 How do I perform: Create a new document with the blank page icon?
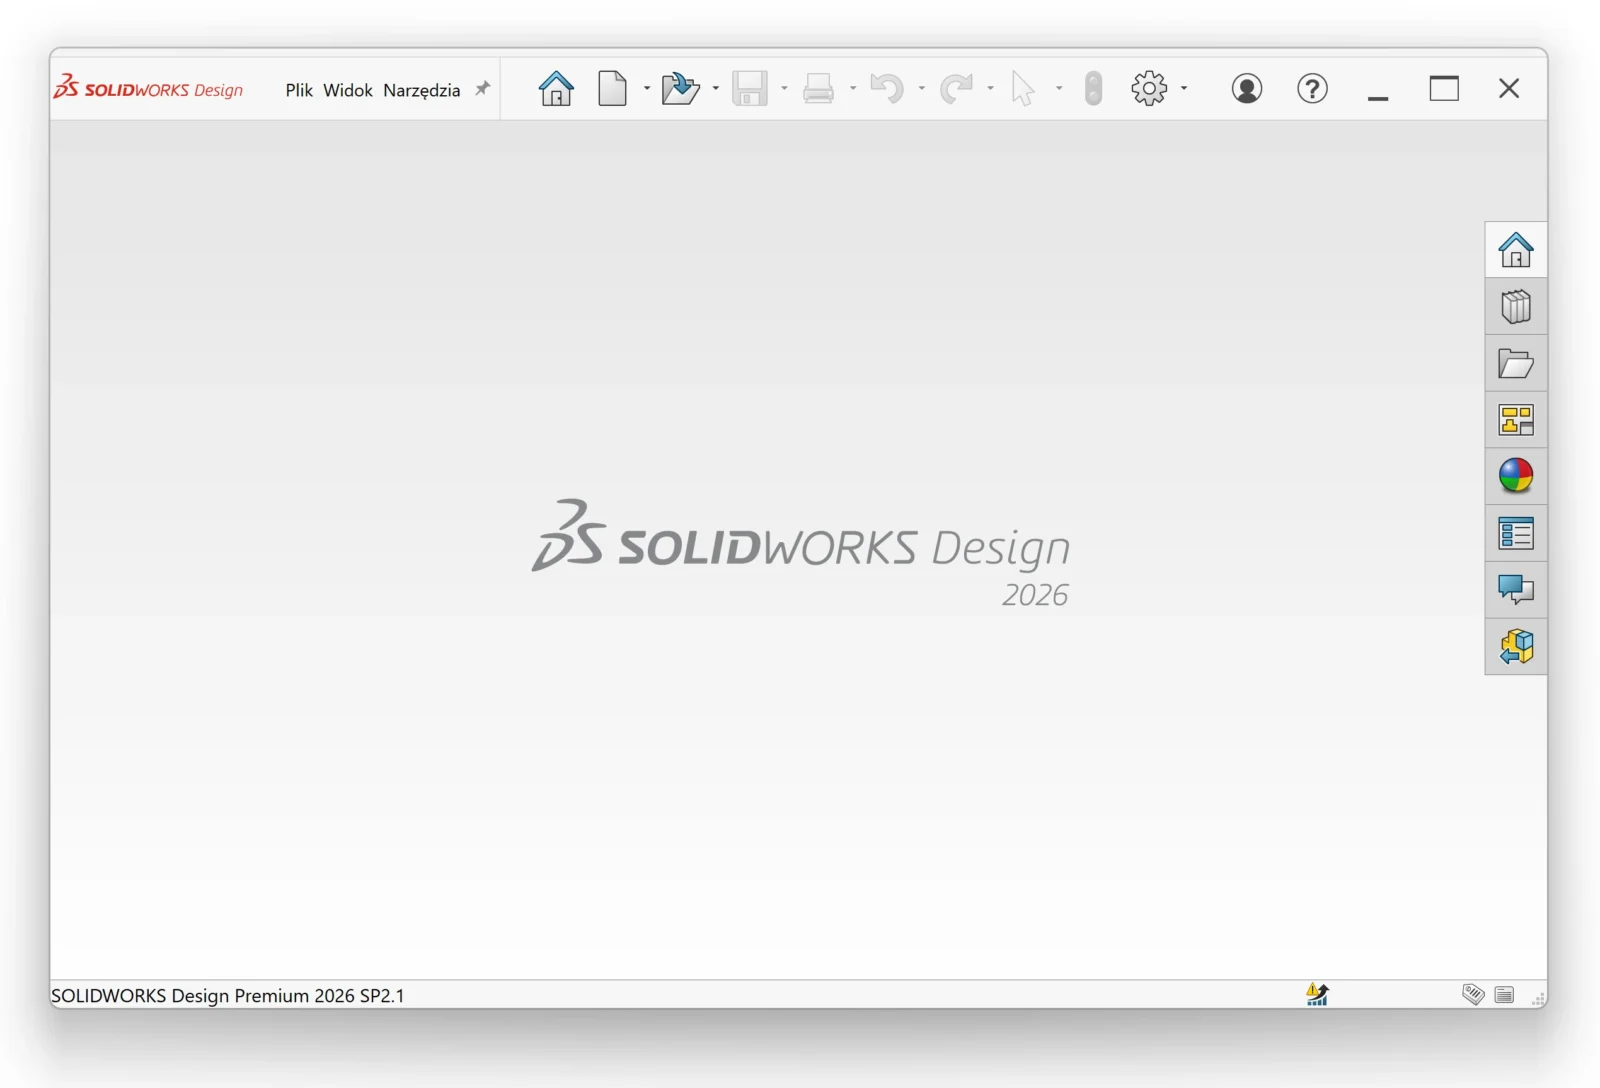(613, 89)
